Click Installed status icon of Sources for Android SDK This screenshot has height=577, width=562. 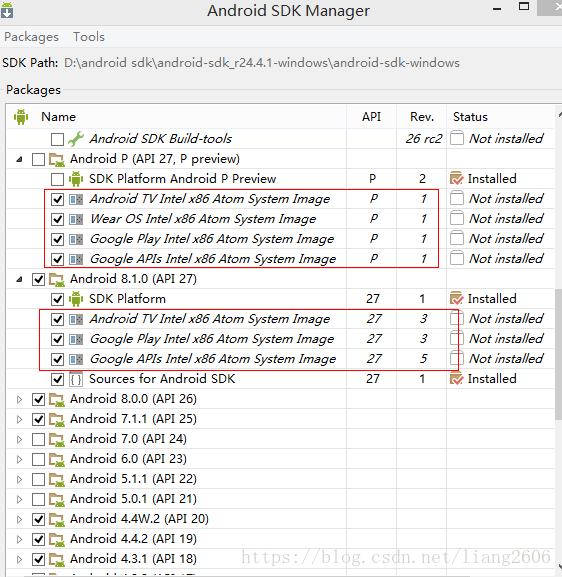457,379
